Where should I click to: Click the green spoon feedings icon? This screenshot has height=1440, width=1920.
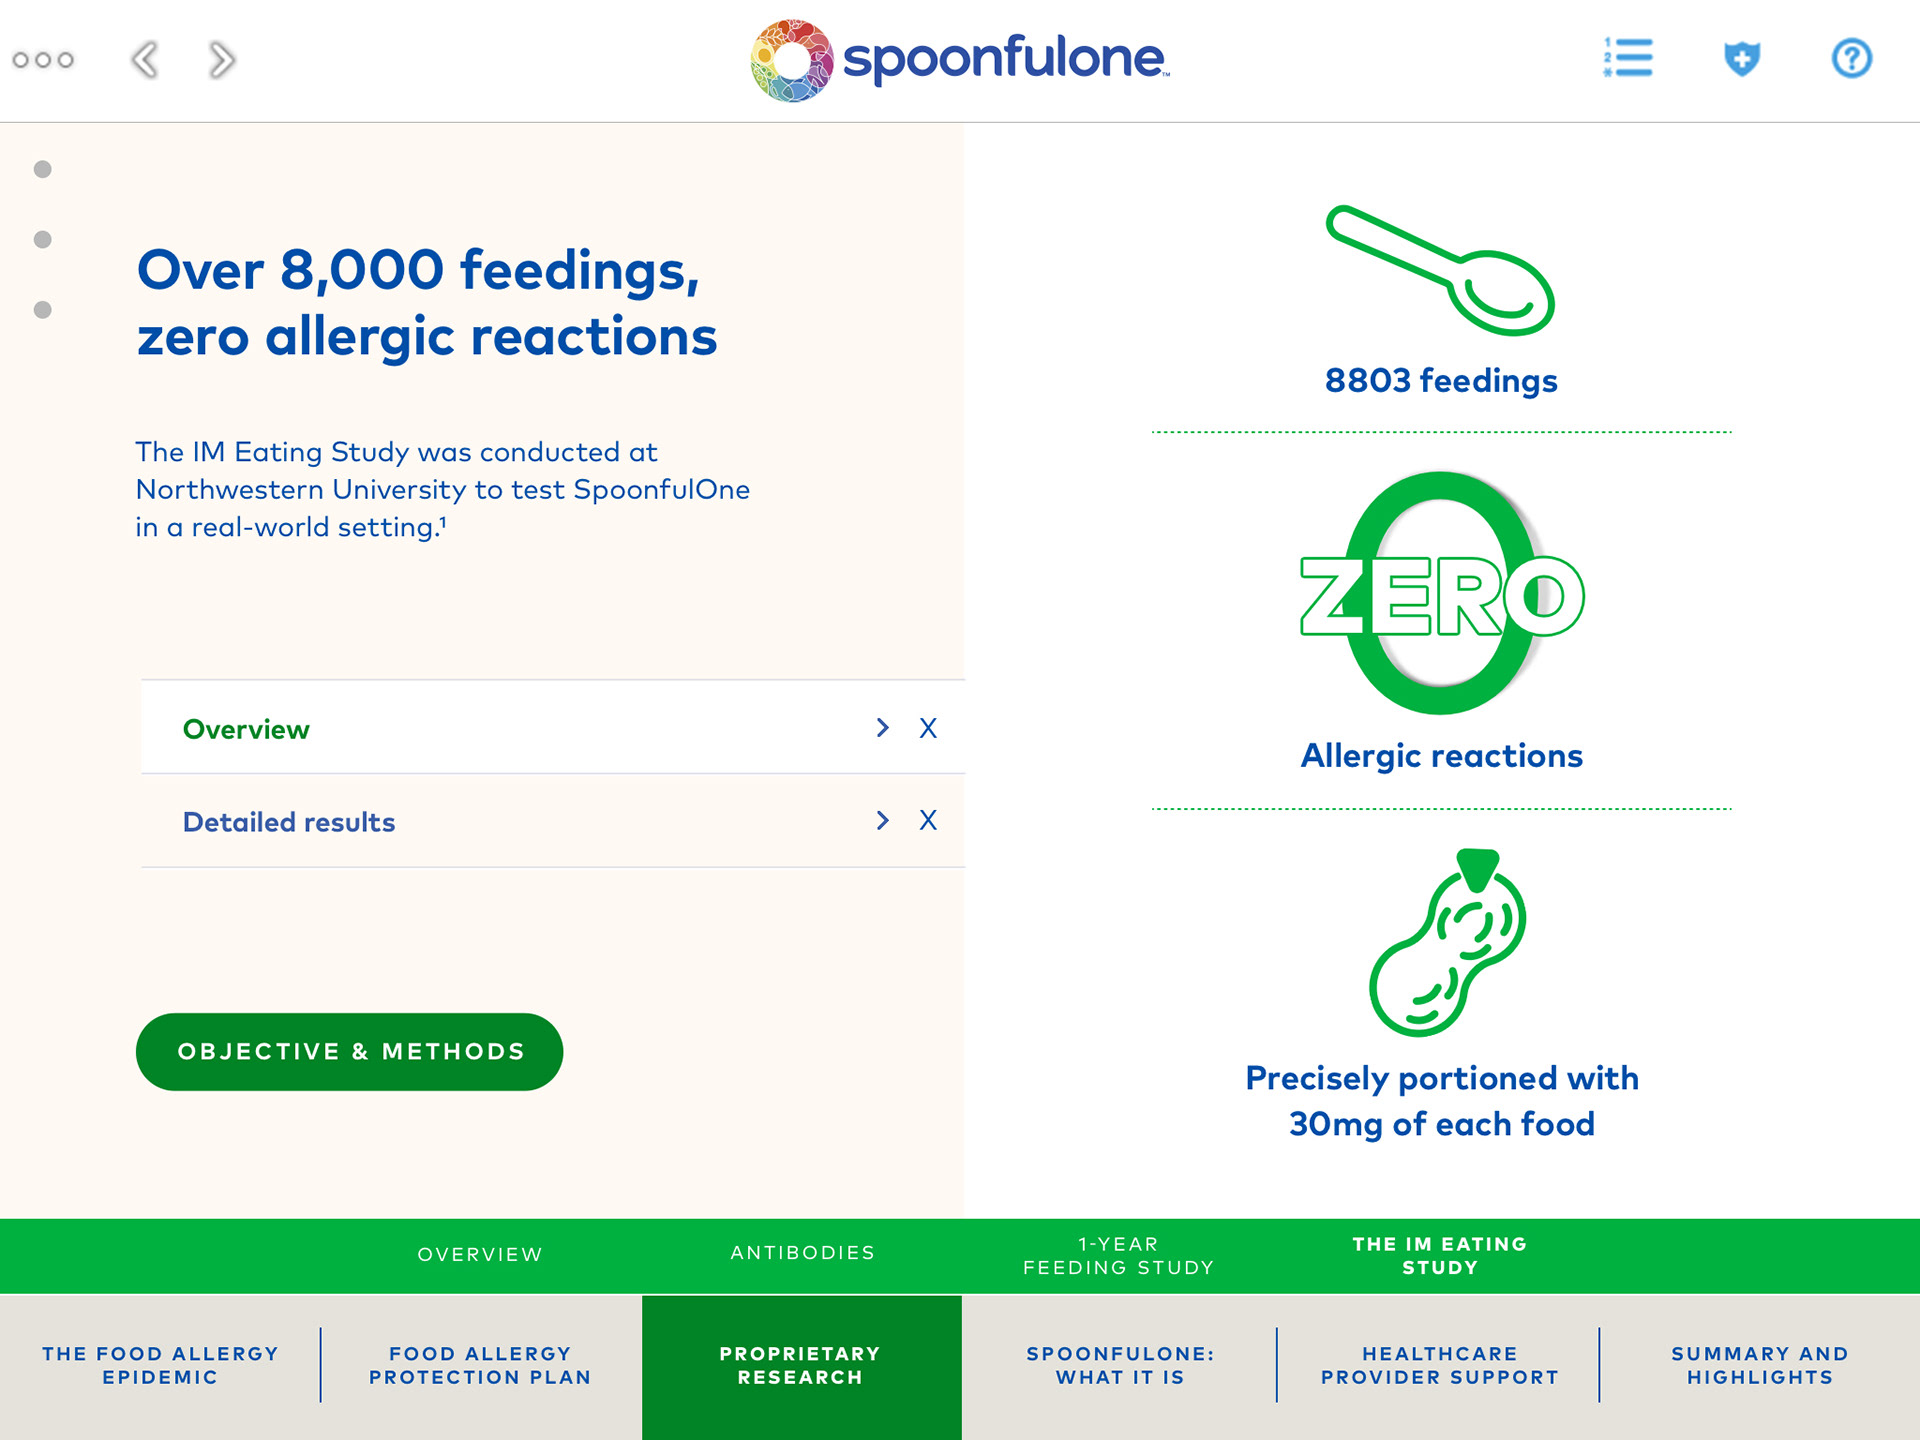(x=1440, y=270)
